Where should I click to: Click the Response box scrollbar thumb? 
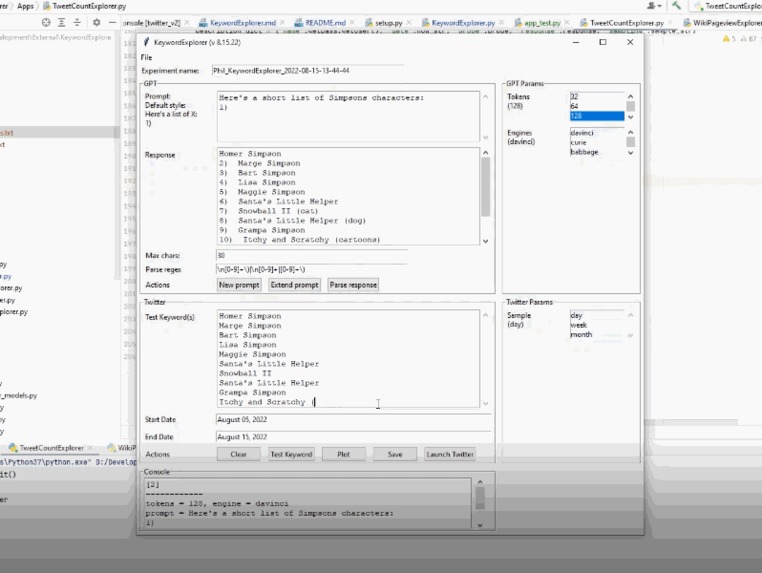pyautogui.click(x=485, y=187)
